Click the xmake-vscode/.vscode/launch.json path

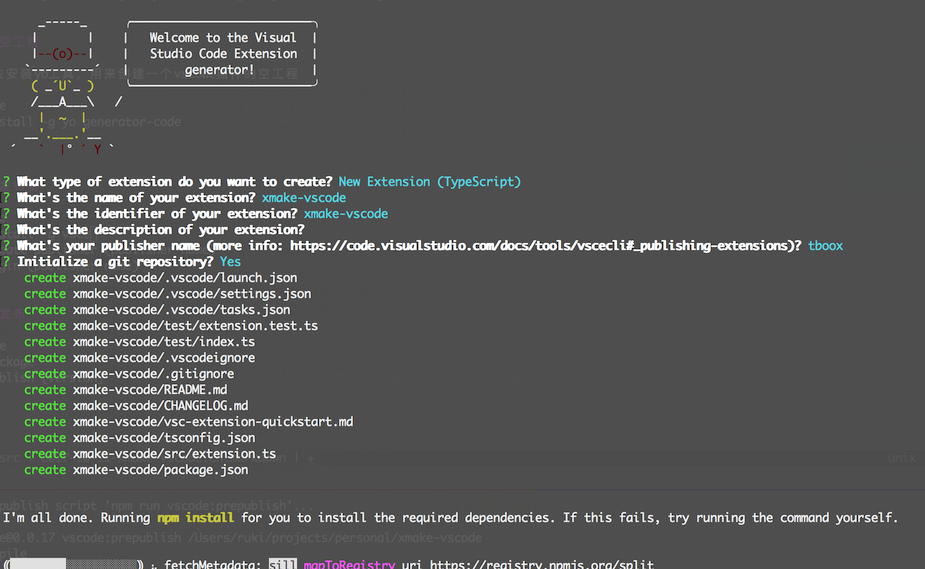(185, 278)
